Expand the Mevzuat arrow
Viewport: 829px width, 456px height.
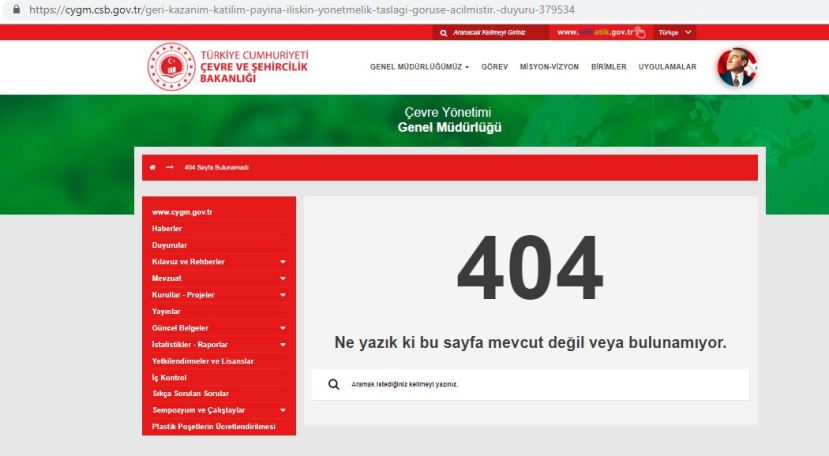click(283, 278)
